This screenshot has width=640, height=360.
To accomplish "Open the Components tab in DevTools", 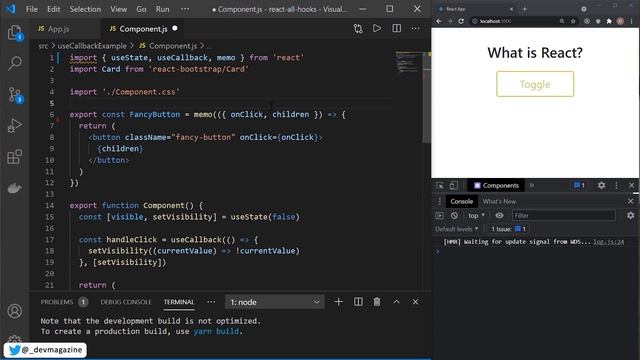I will tap(496, 185).
